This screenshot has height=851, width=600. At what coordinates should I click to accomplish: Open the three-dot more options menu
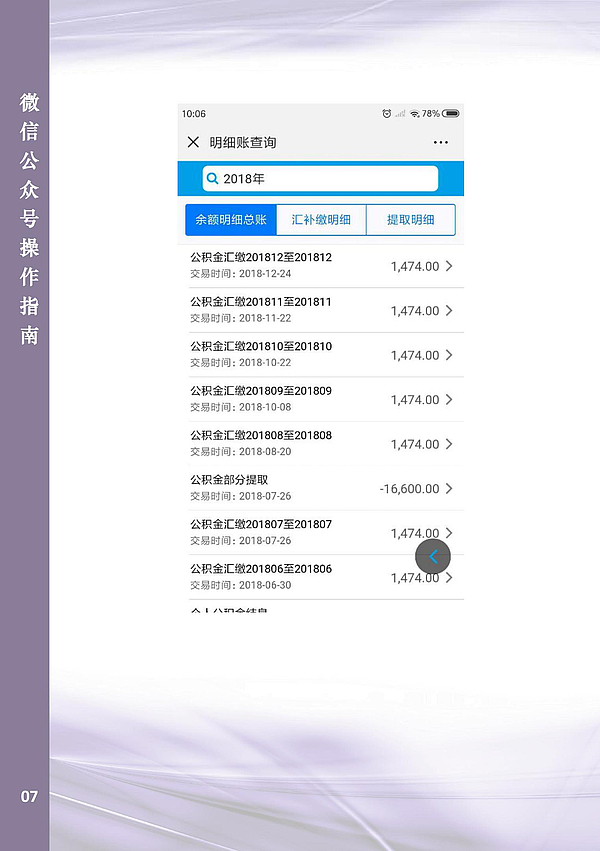[x=441, y=143]
